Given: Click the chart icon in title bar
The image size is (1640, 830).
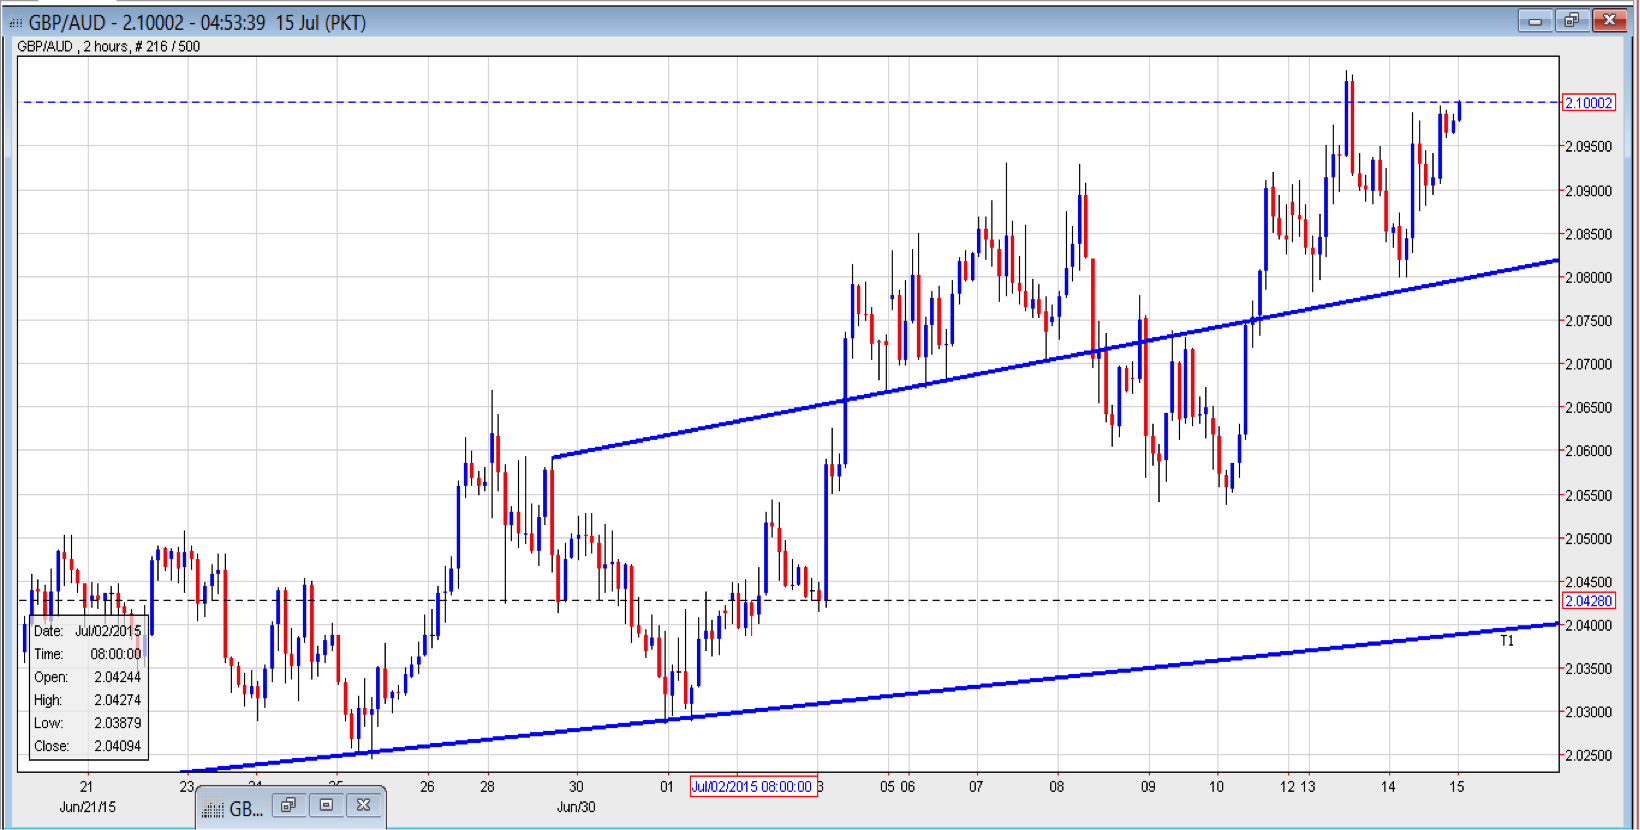Looking at the screenshot, I should tap(15, 22).
